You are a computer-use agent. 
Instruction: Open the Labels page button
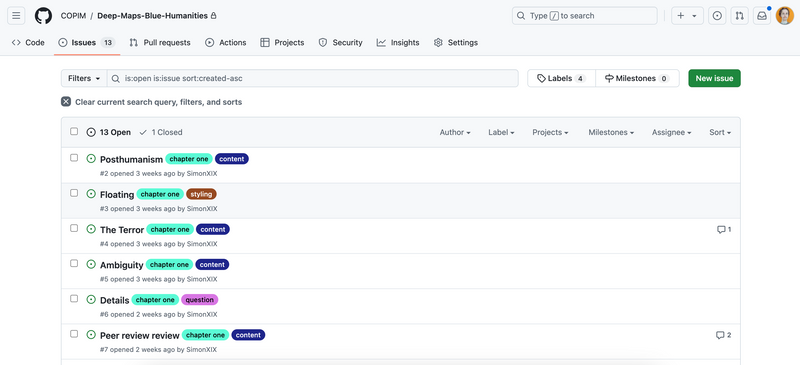tap(561, 78)
